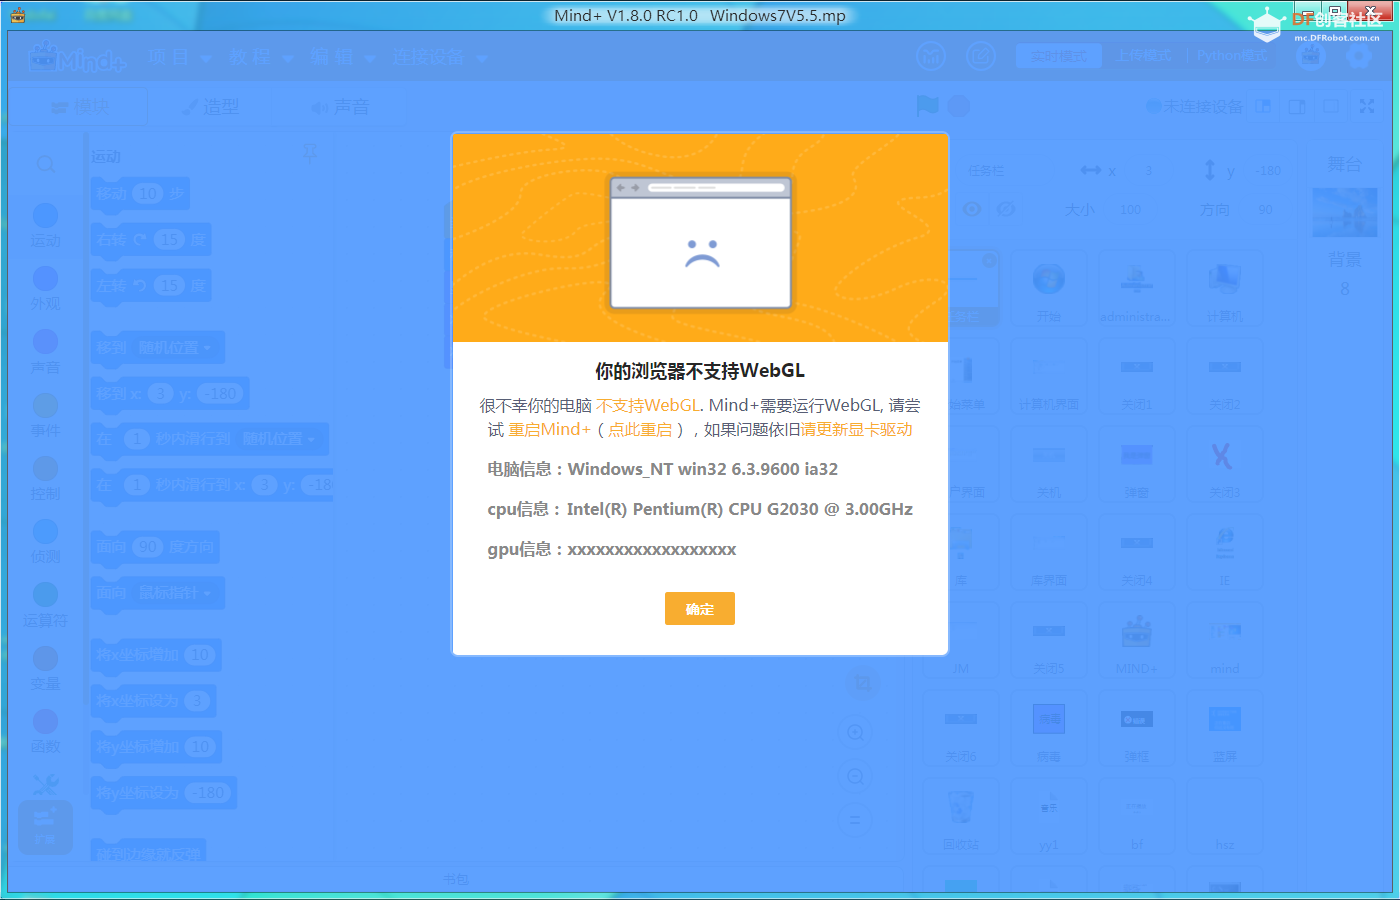
Task: Open the settings gear icon
Action: [1358, 56]
